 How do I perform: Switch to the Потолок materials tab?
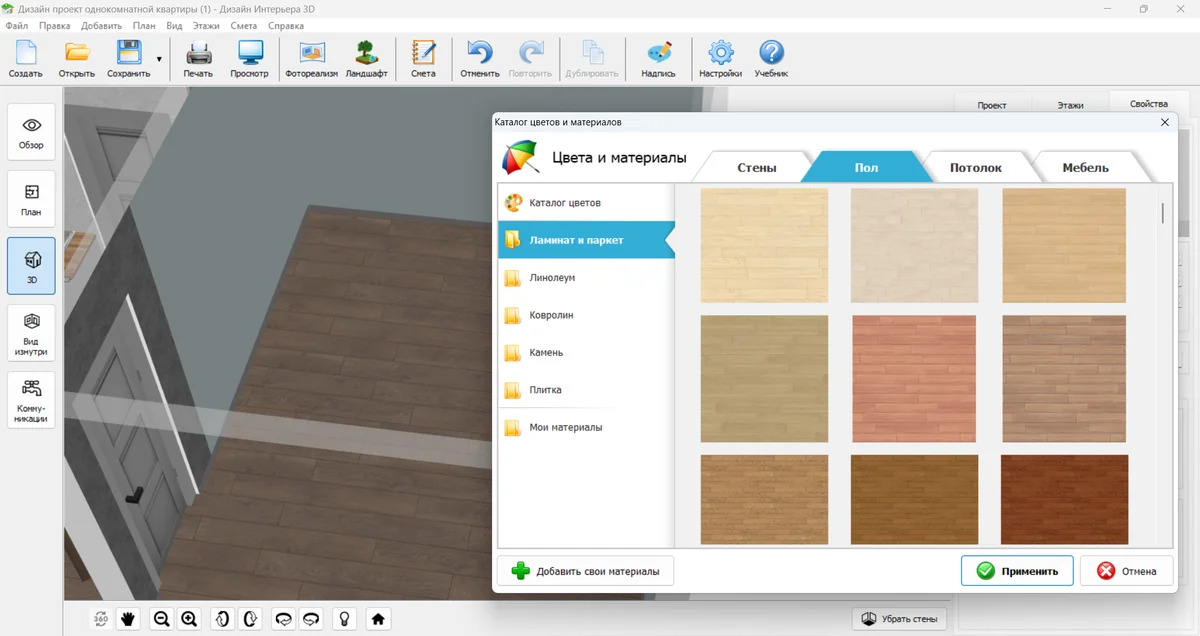975,167
